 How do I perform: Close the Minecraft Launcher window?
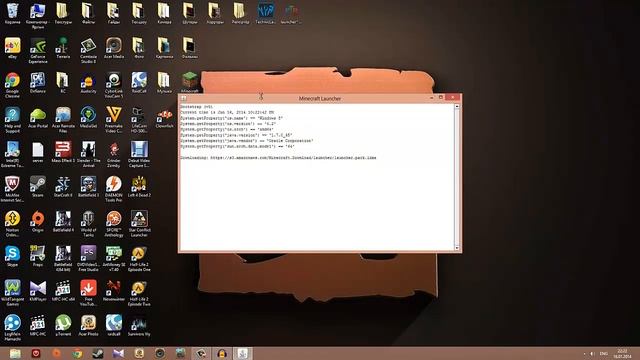point(453,98)
